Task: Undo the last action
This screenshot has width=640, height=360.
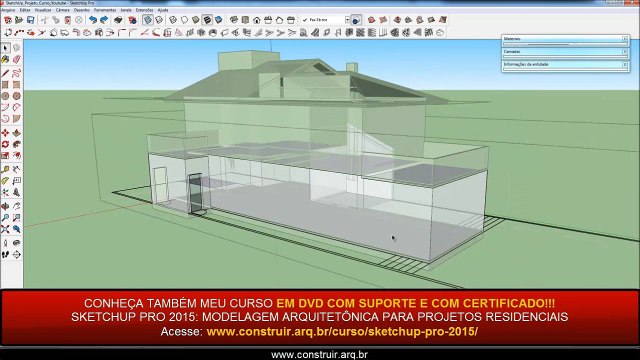Action: 93,20
